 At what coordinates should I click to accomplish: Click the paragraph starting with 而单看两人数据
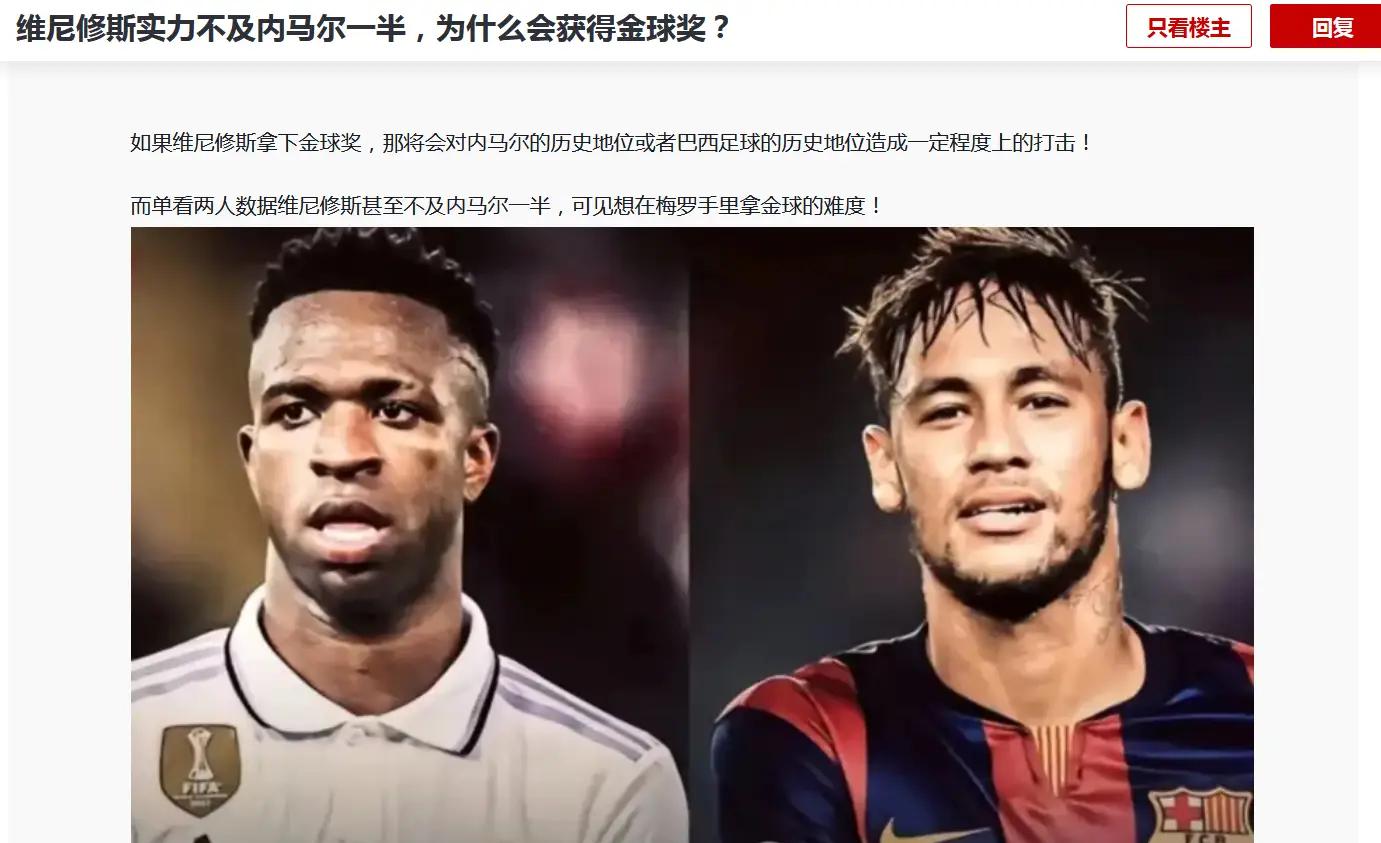[x=507, y=206]
